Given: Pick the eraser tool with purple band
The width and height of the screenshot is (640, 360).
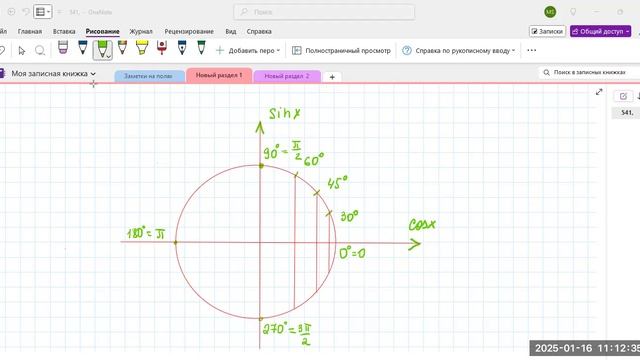Looking at the screenshot, I should click(x=62, y=48).
